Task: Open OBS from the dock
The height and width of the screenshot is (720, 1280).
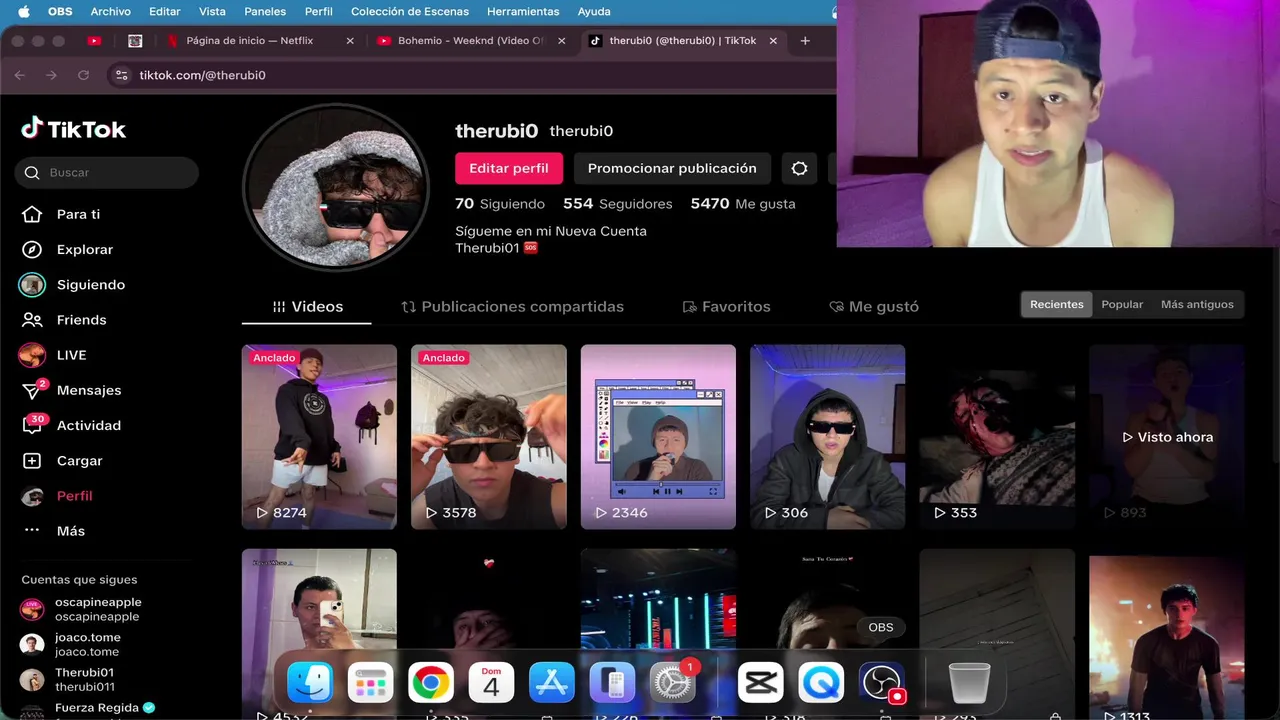Action: click(881, 683)
